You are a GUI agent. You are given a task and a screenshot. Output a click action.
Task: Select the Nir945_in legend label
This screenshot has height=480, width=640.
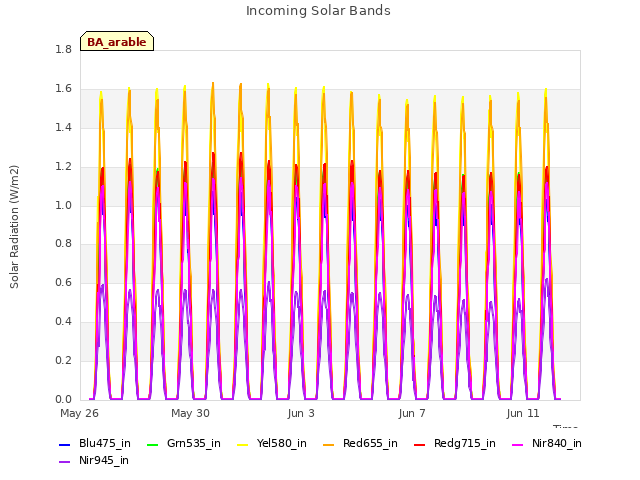tap(104, 461)
